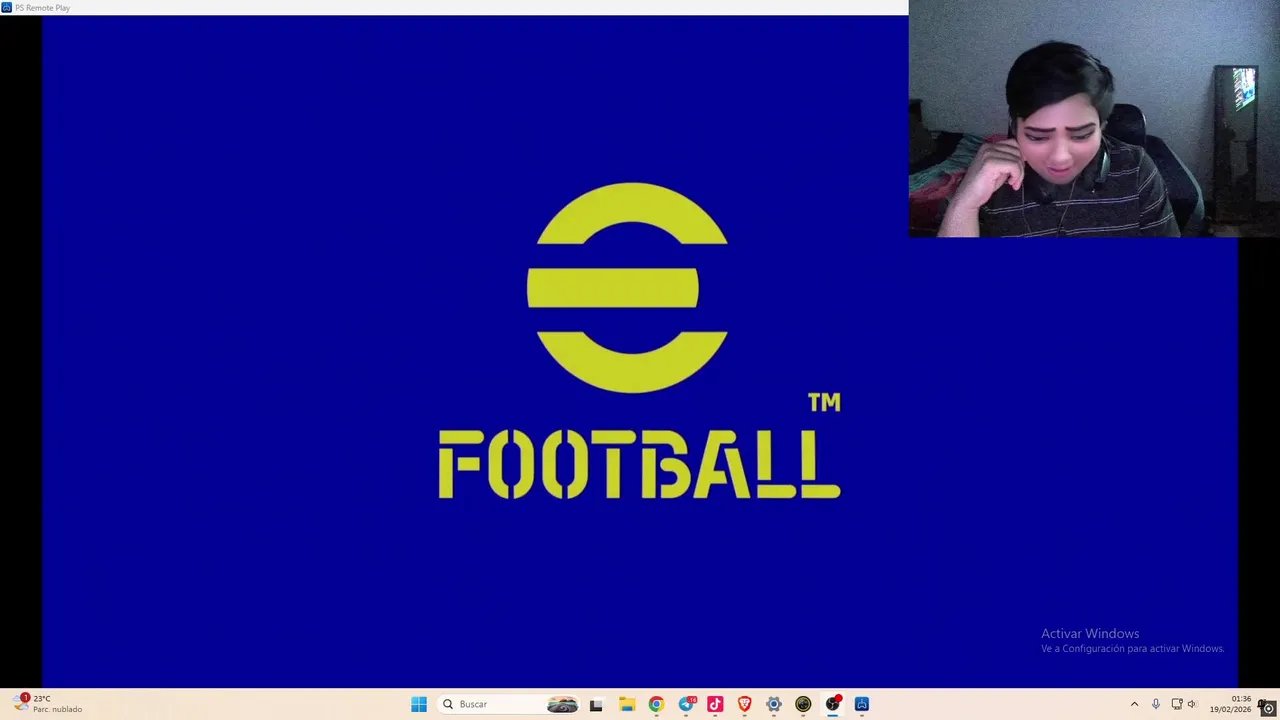Click the webcam overlay thumbnail
Screen dimensions: 1280x720
[1094, 118]
